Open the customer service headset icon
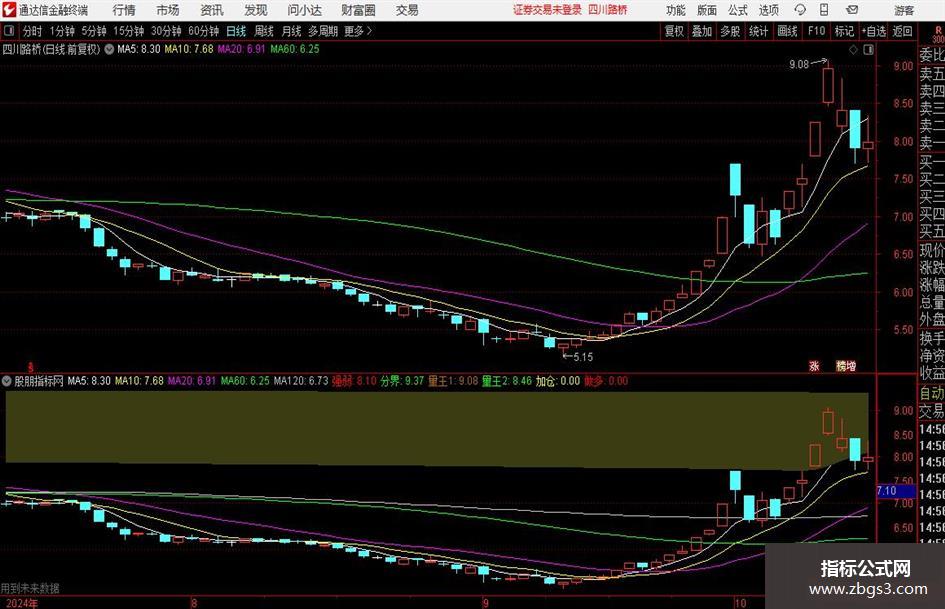This screenshot has width=945, height=609. 800,10
